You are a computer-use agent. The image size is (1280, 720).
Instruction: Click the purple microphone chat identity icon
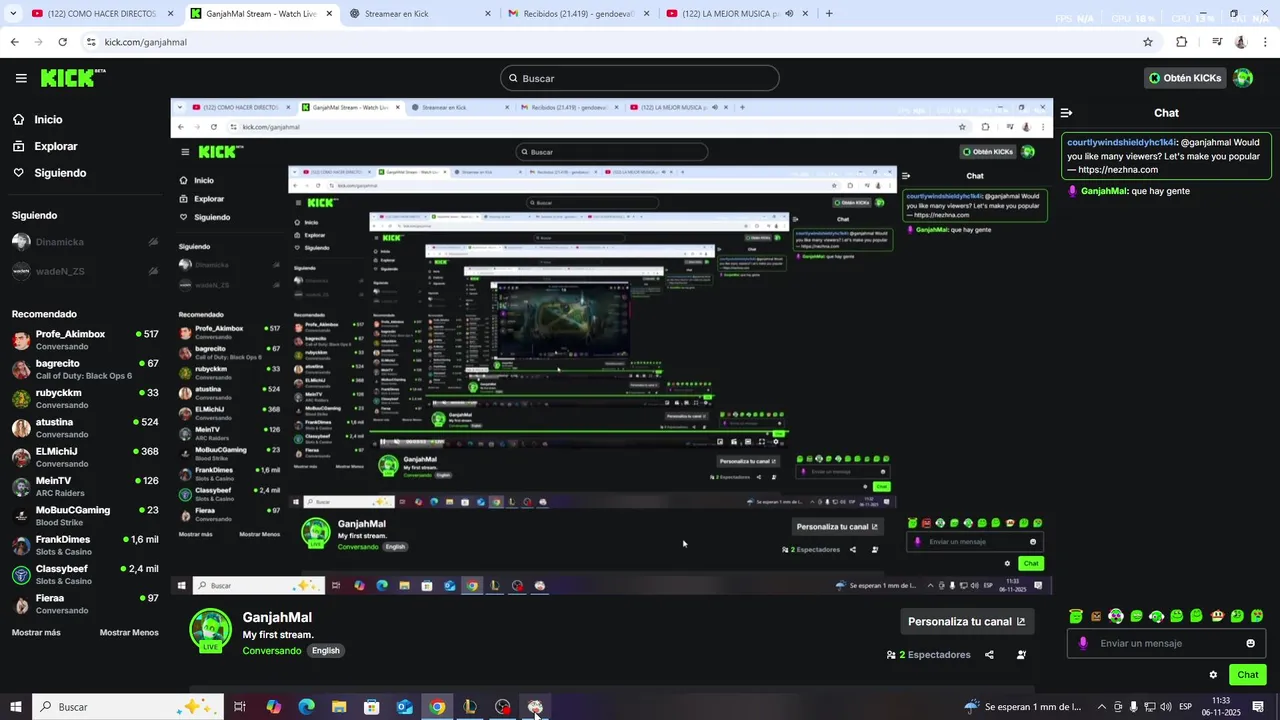1083,643
